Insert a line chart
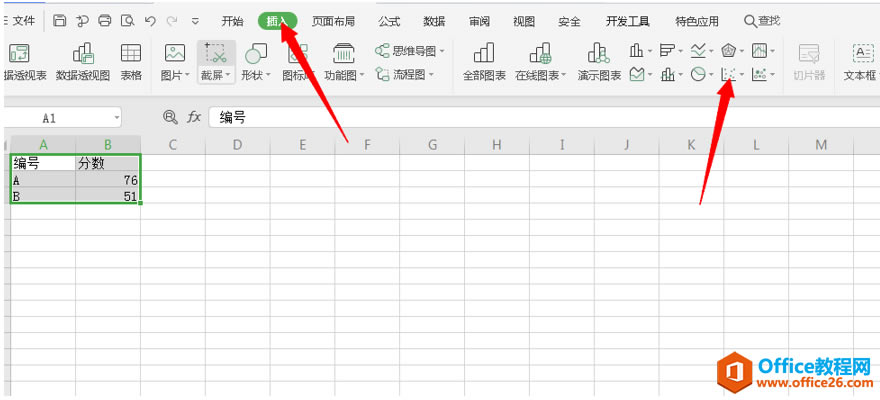The width and height of the screenshot is (880, 400). click(698, 51)
